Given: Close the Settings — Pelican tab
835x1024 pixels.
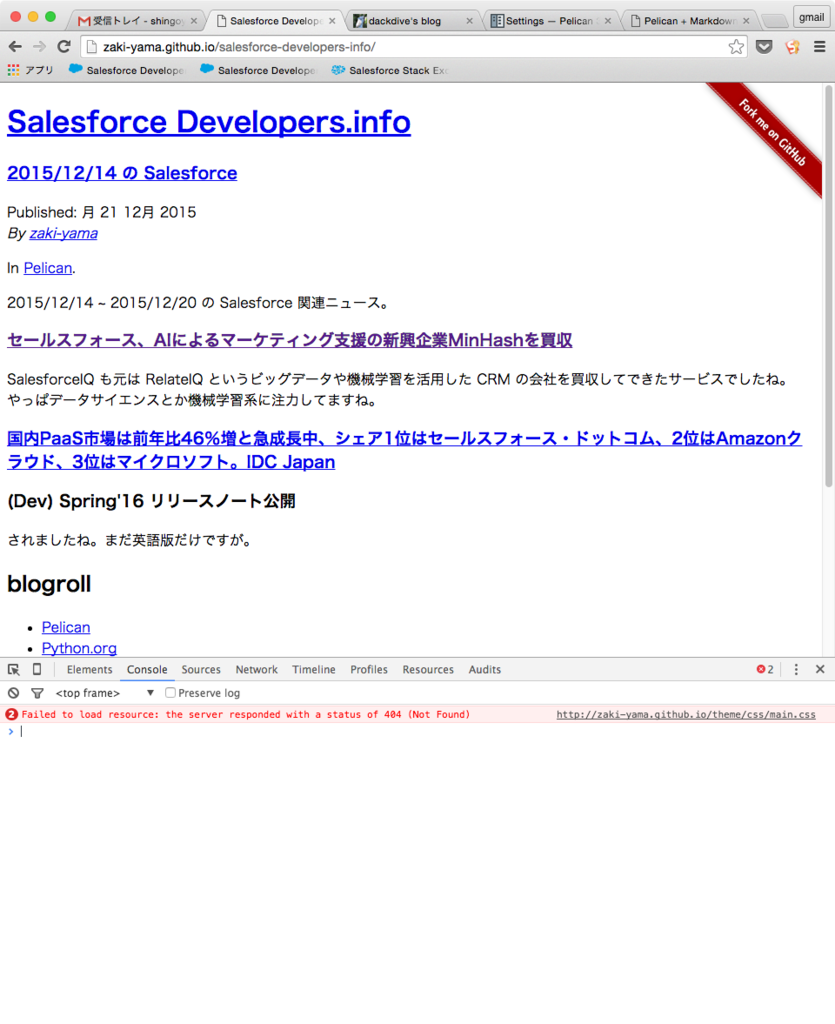Looking at the screenshot, I should click(x=608, y=21).
